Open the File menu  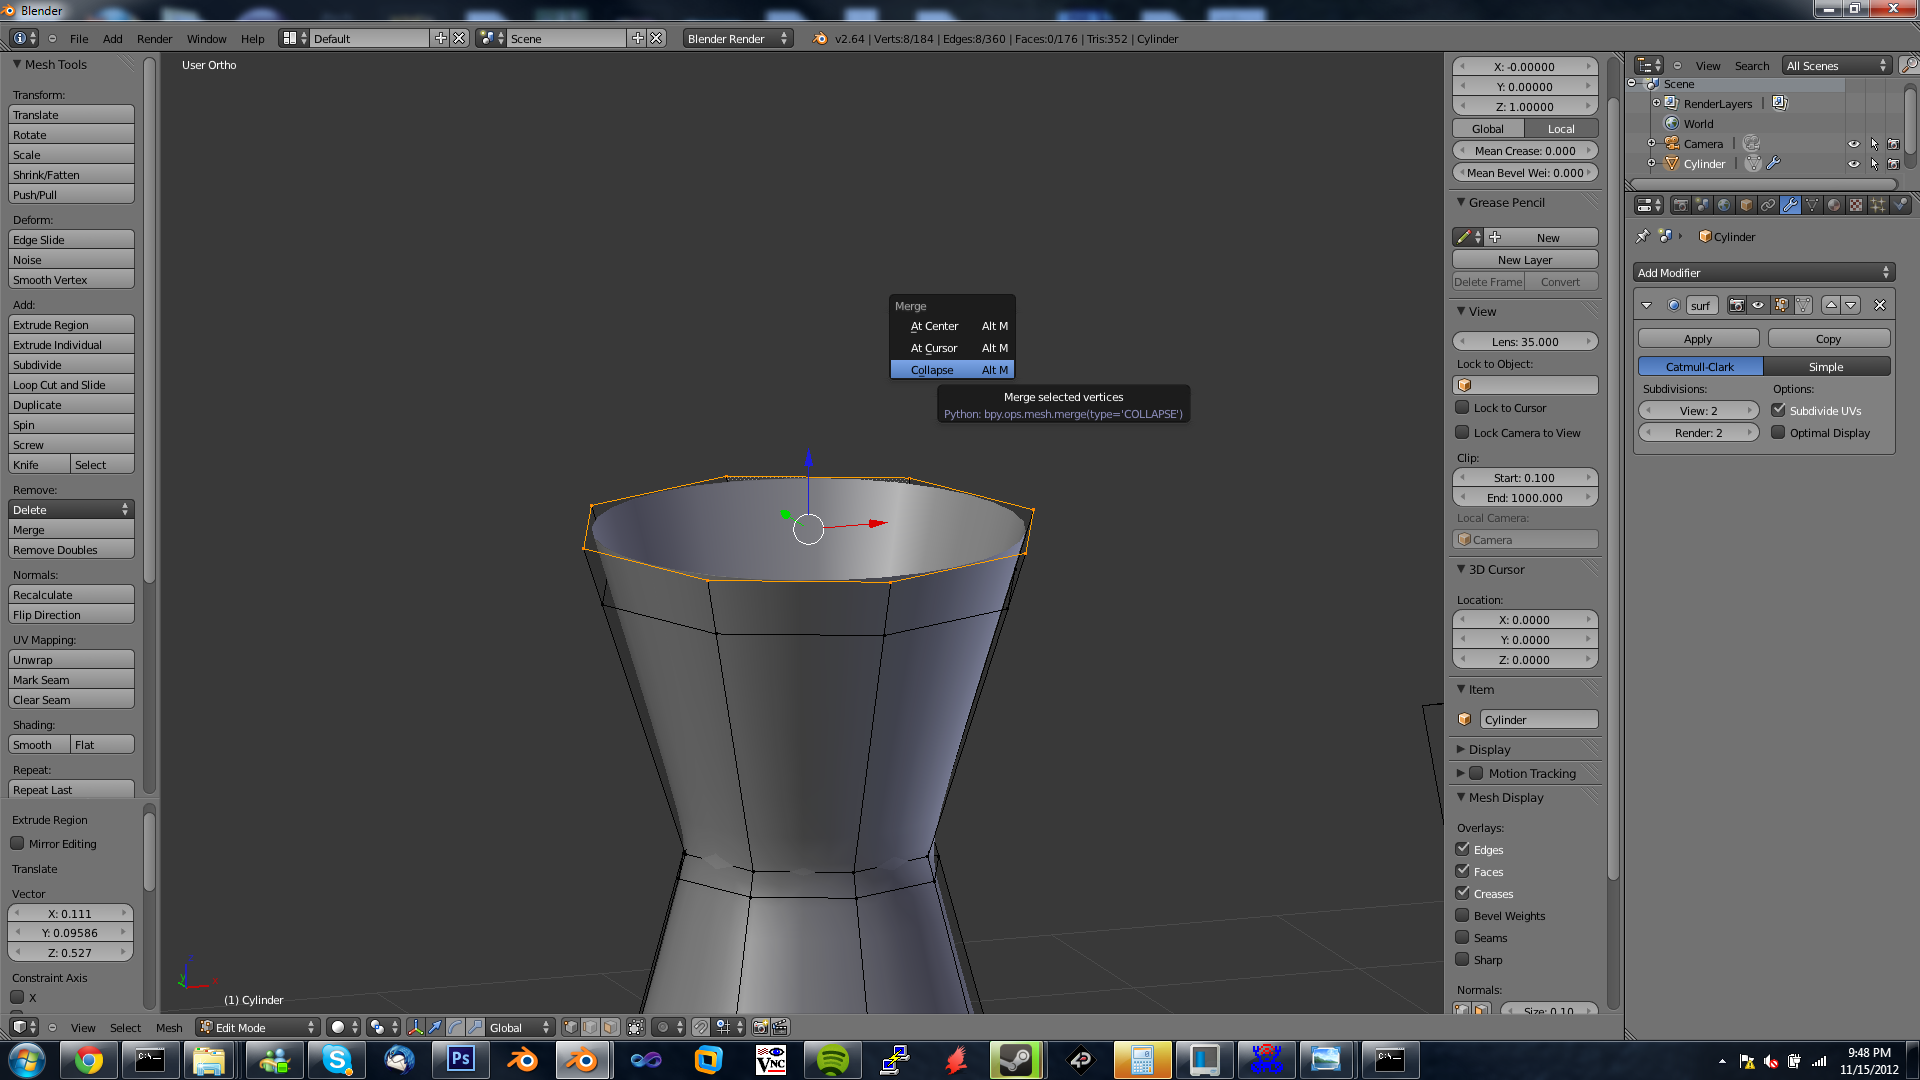[x=79, y=38]
